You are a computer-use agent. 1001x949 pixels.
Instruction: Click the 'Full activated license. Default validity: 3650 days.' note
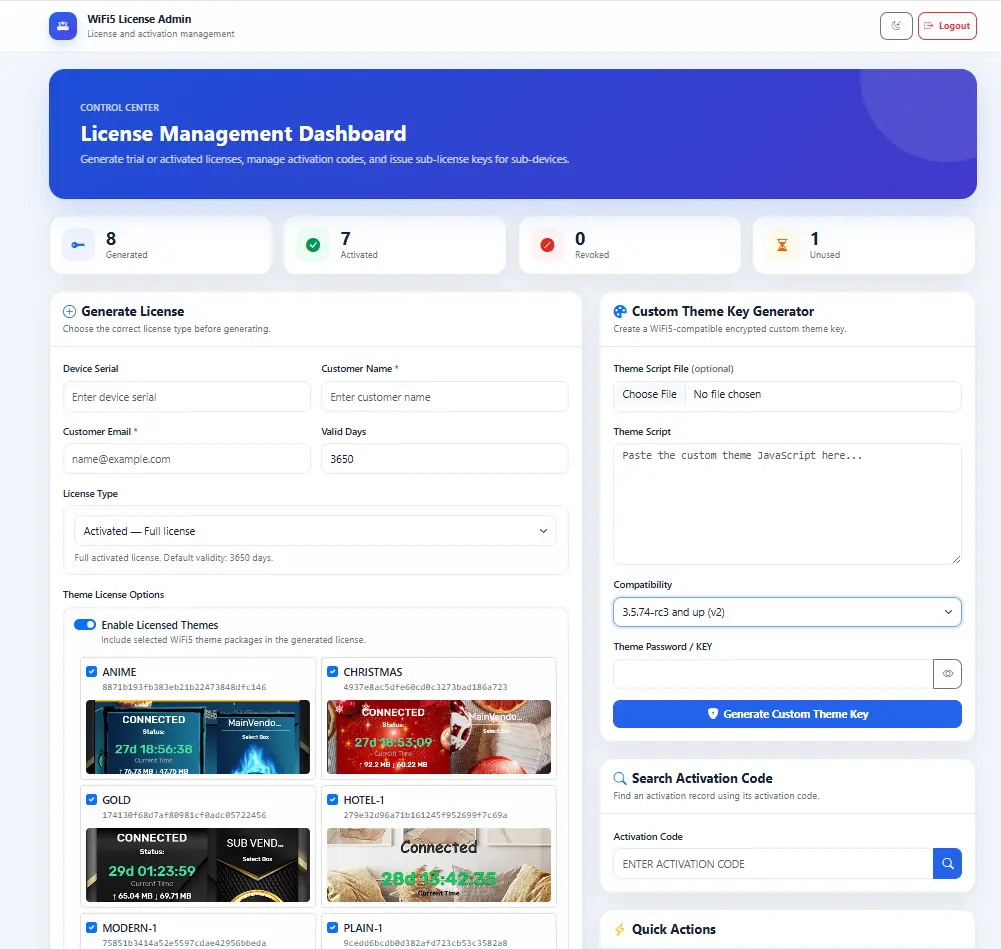tap(174, 558)
